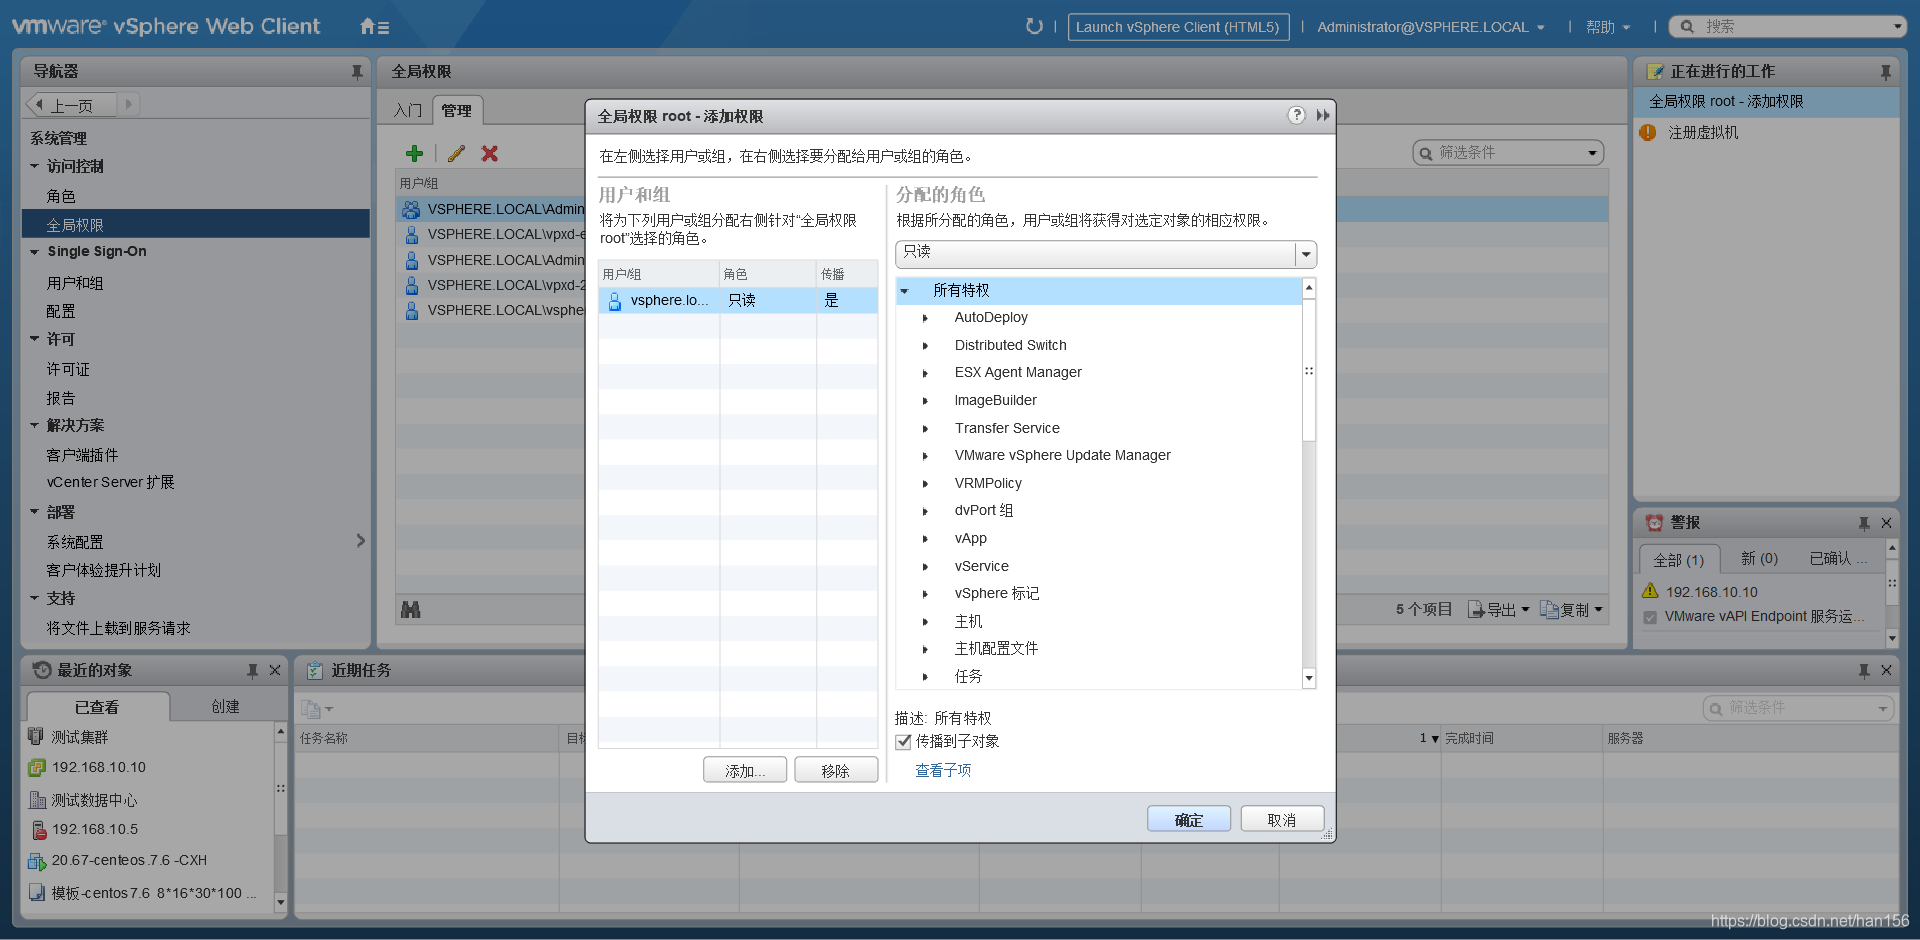Pin the Work In Progress panel

[1885, 72]
